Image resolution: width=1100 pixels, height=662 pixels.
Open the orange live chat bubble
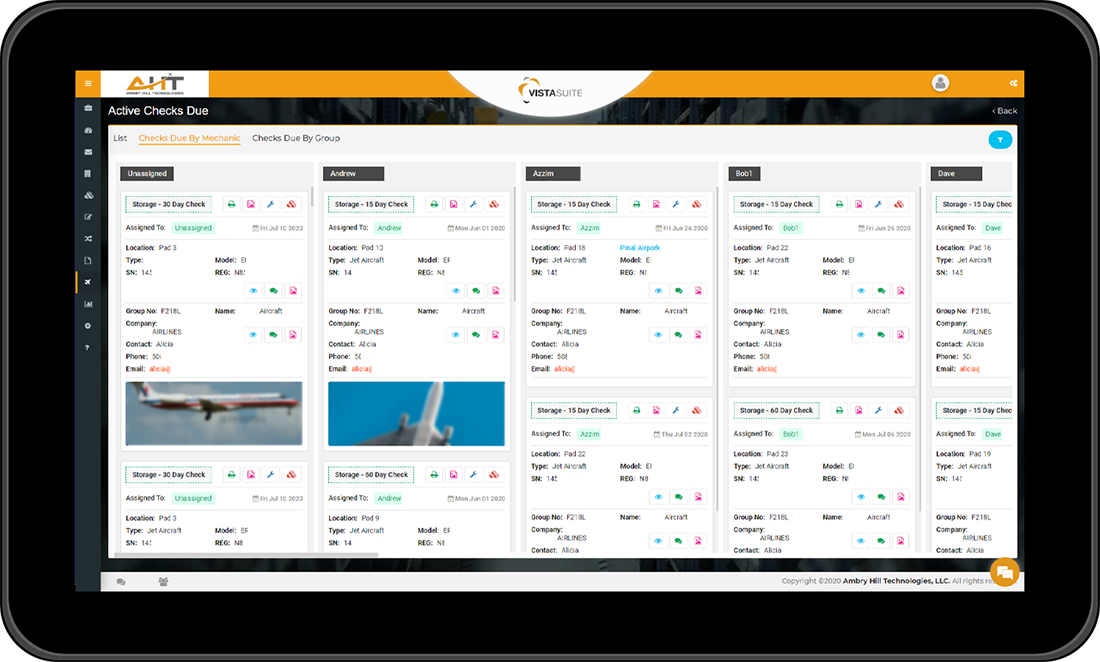point(1004,572)
